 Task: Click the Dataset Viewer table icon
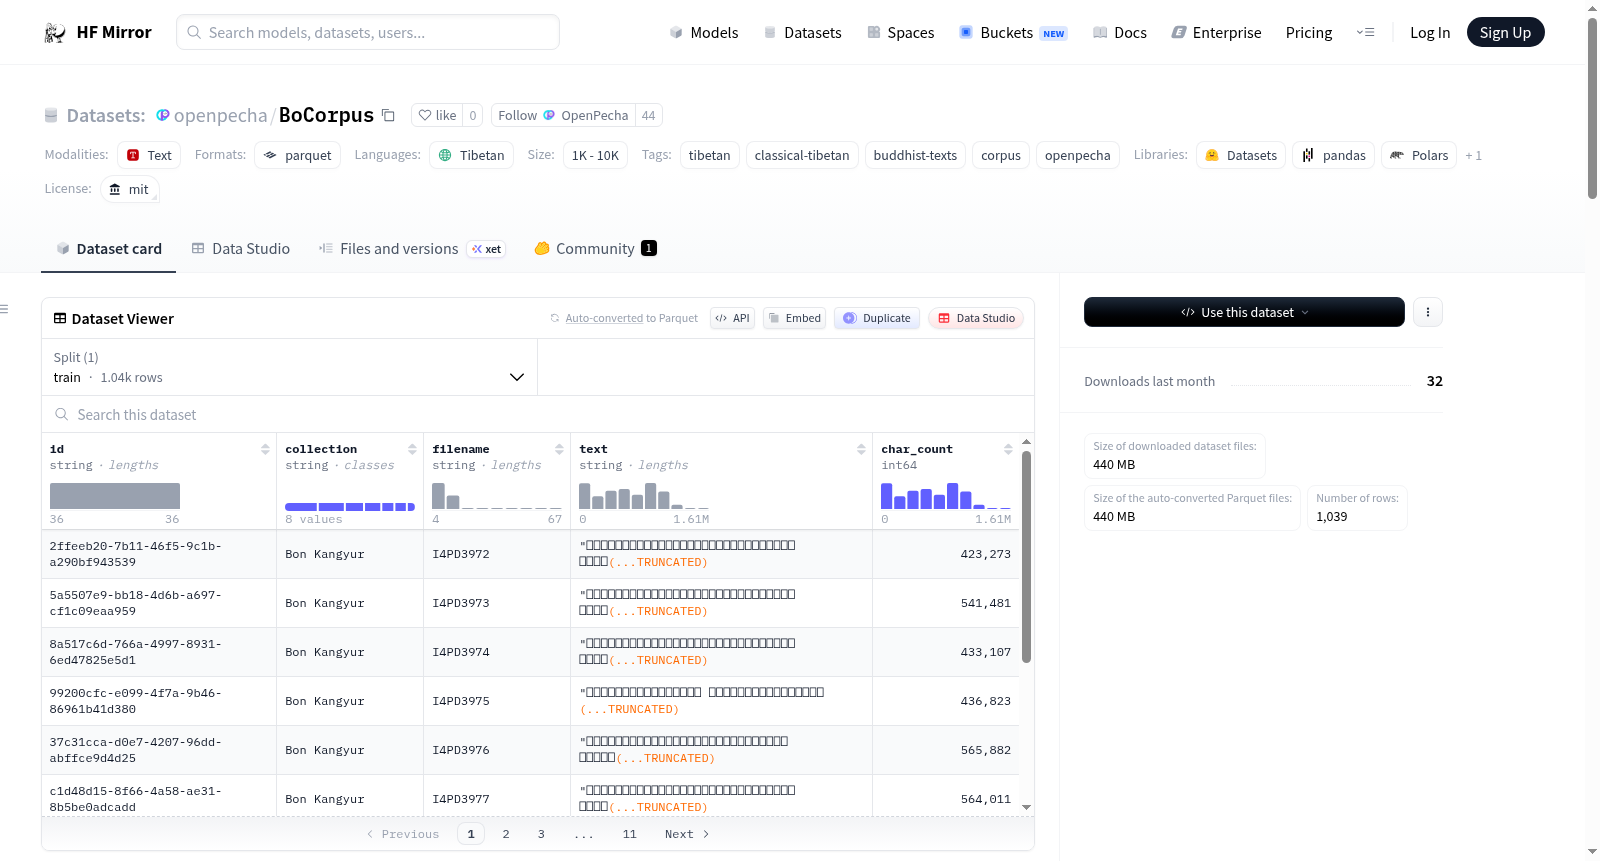60,318
